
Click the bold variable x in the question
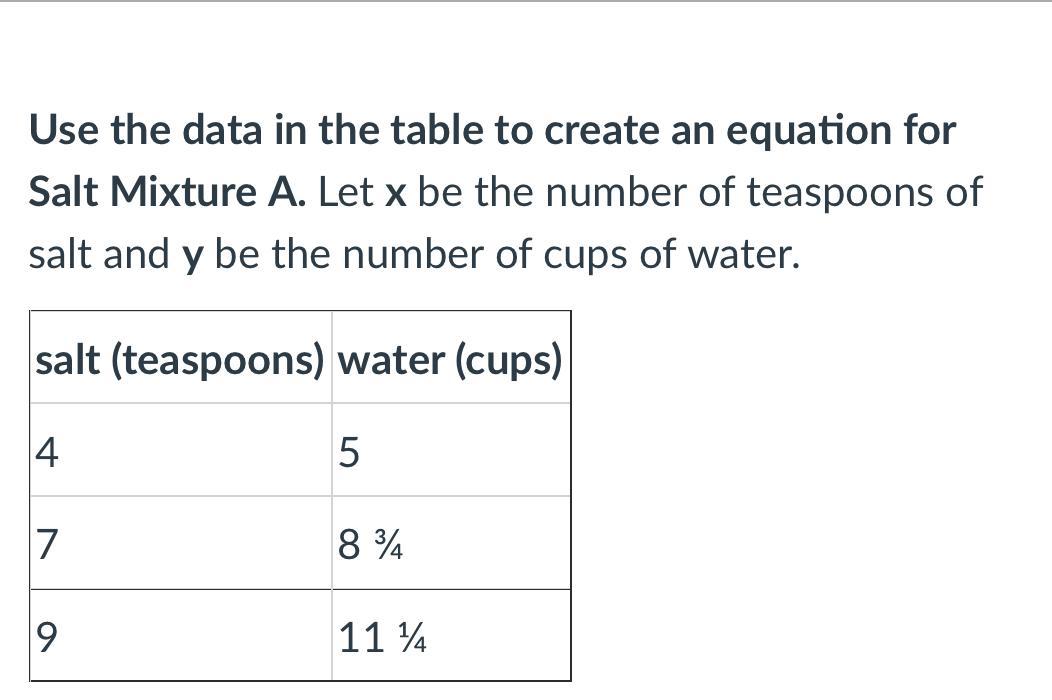point(396,192)
